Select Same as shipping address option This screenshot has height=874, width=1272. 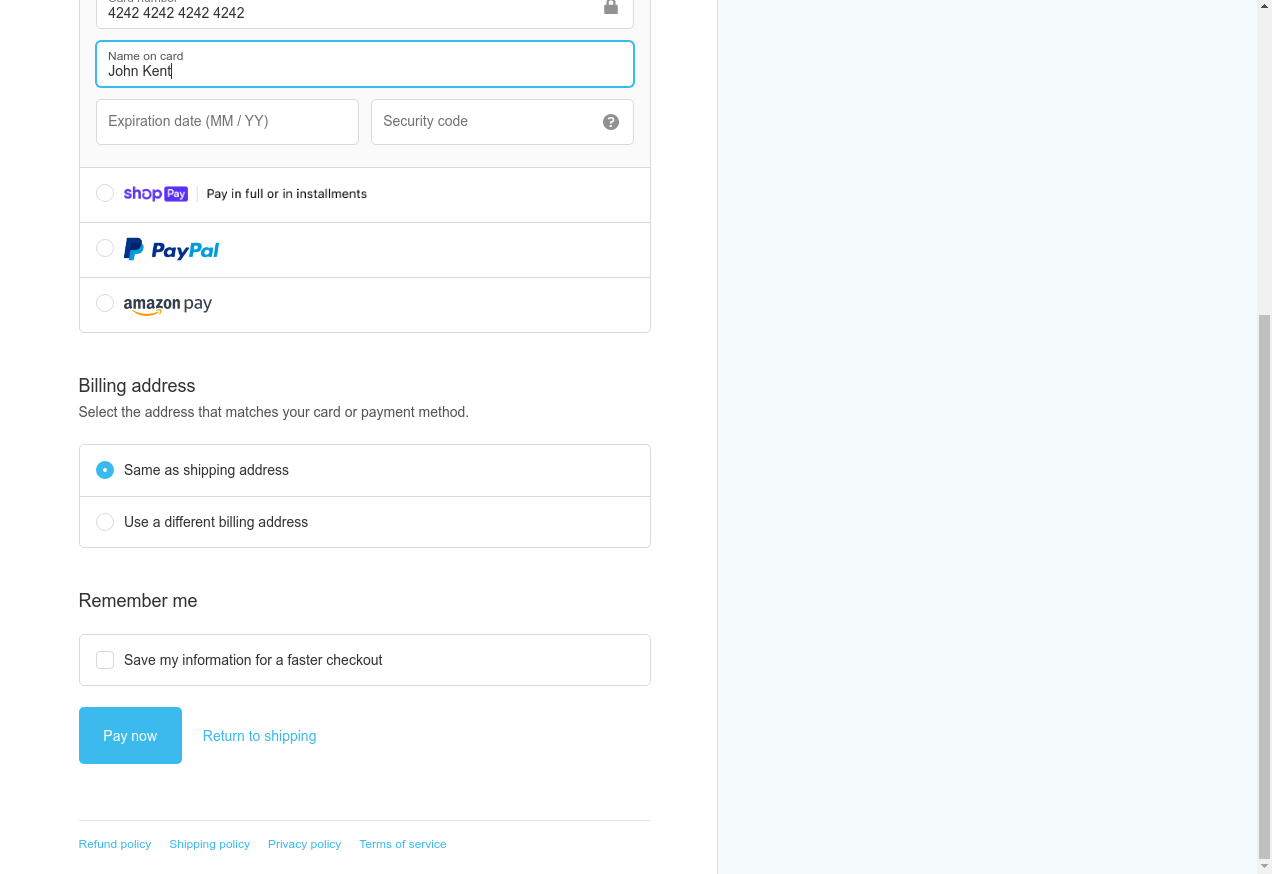click(x=105, y=470)
